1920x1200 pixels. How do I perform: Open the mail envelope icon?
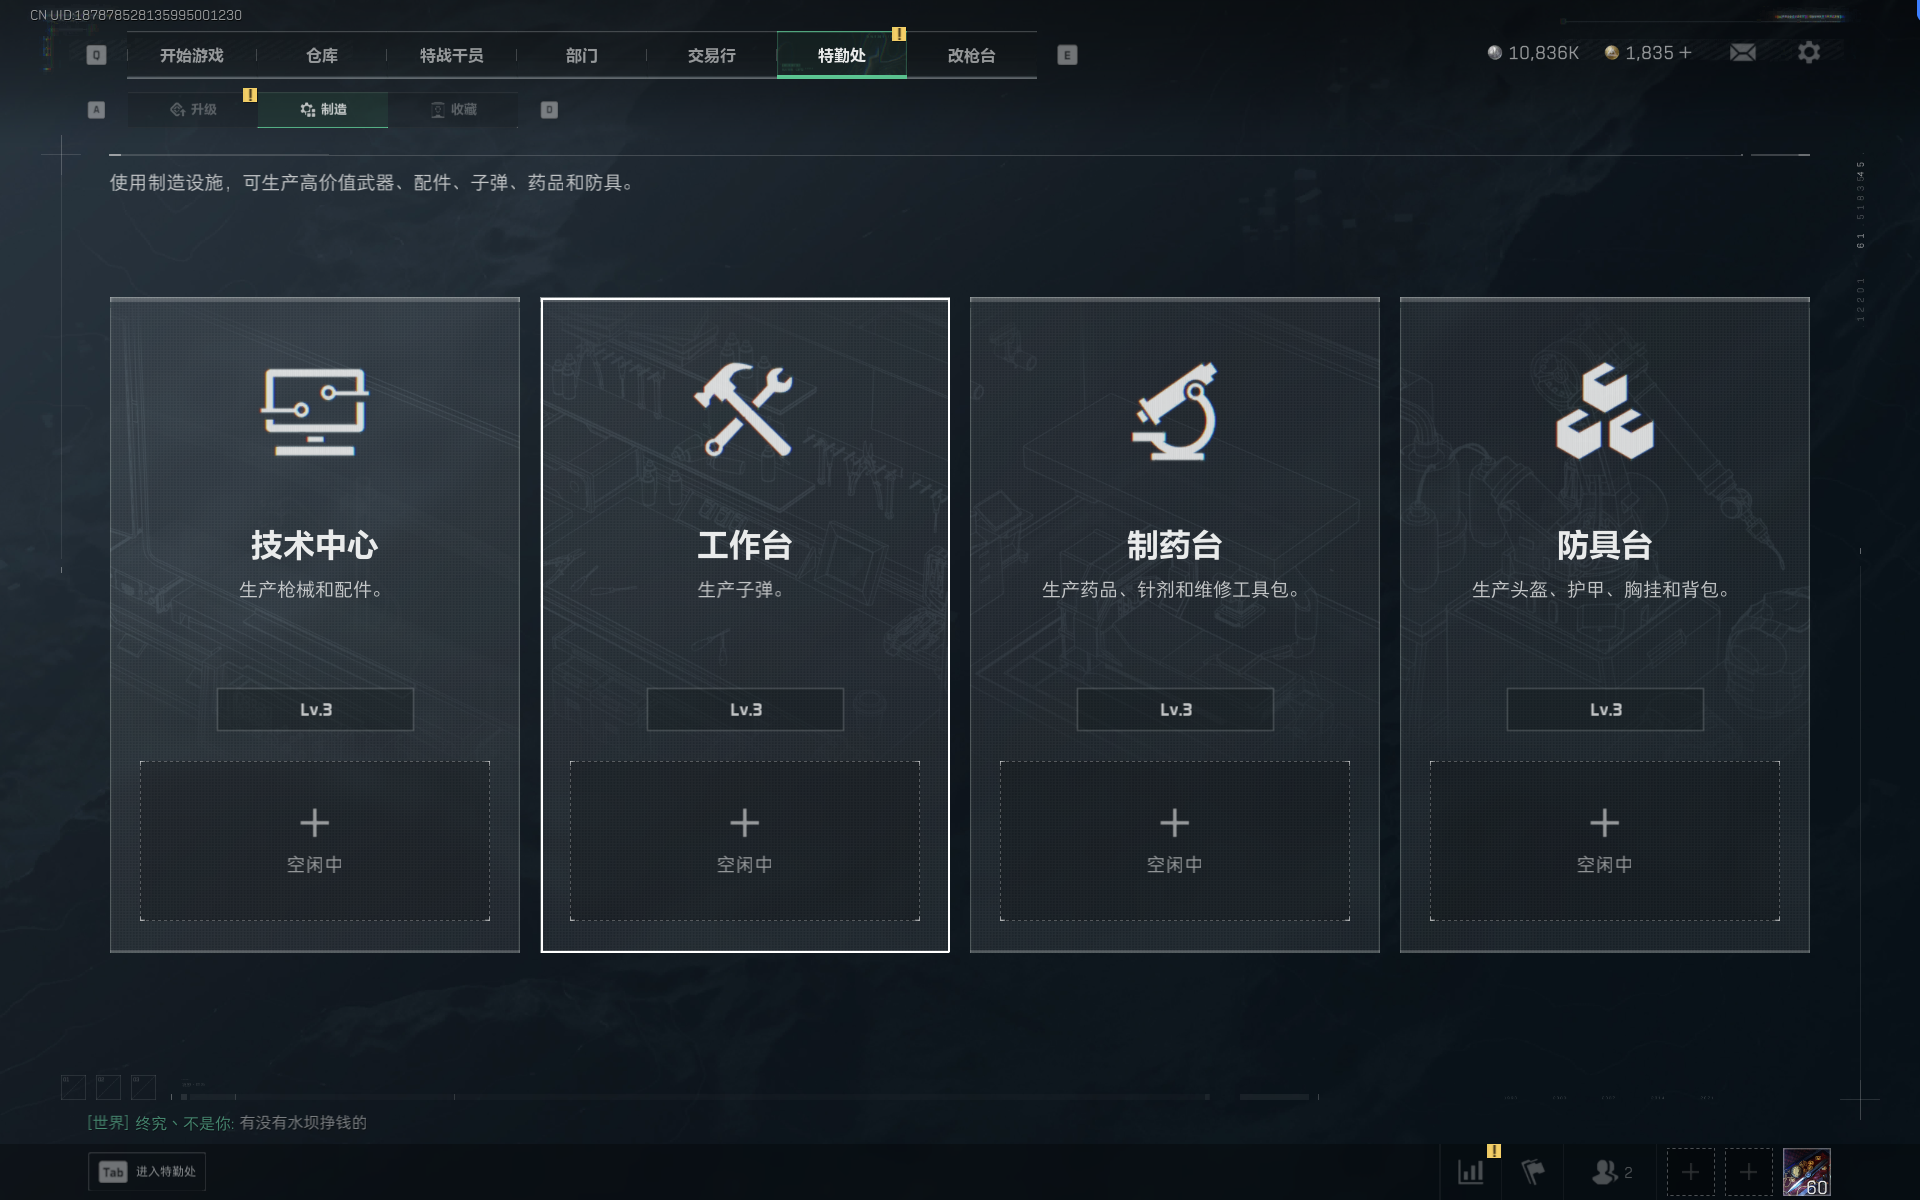[x=1742, y=52]
